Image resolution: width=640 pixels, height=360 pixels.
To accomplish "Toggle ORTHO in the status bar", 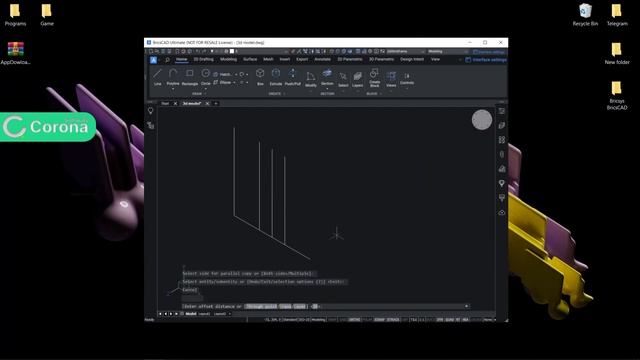I will coord(354,320).
